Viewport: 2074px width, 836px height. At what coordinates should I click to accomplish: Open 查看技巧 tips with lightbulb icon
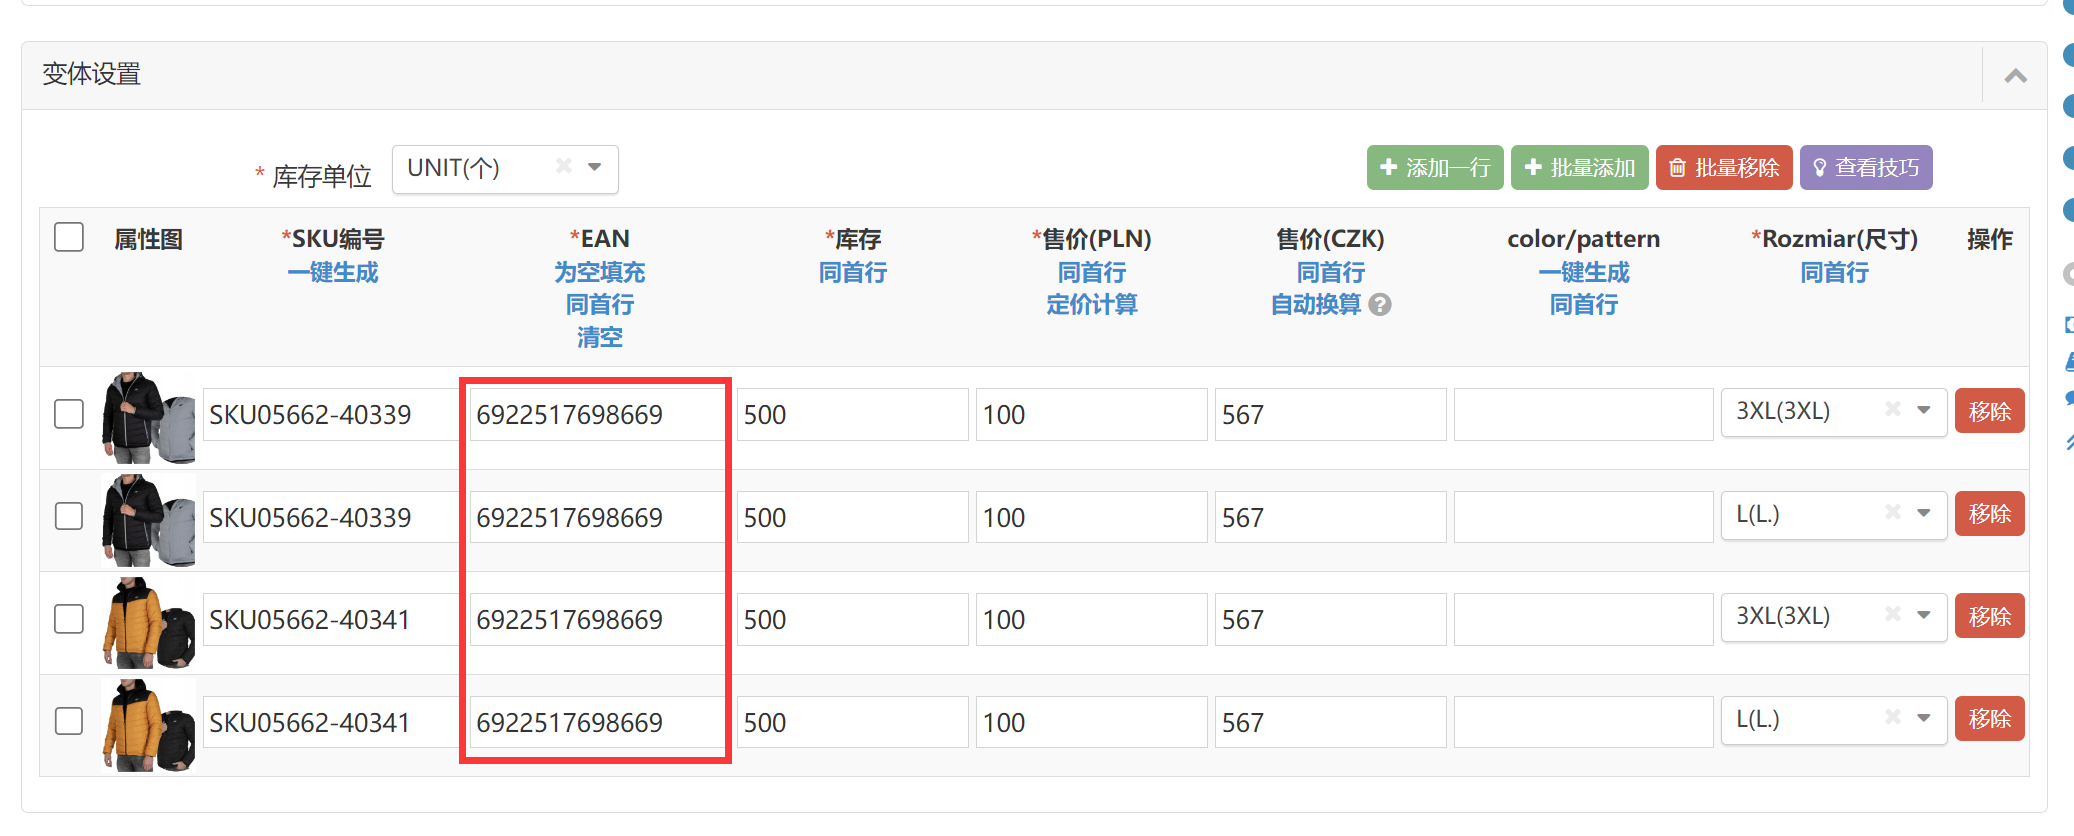(x=1865, y=168)
